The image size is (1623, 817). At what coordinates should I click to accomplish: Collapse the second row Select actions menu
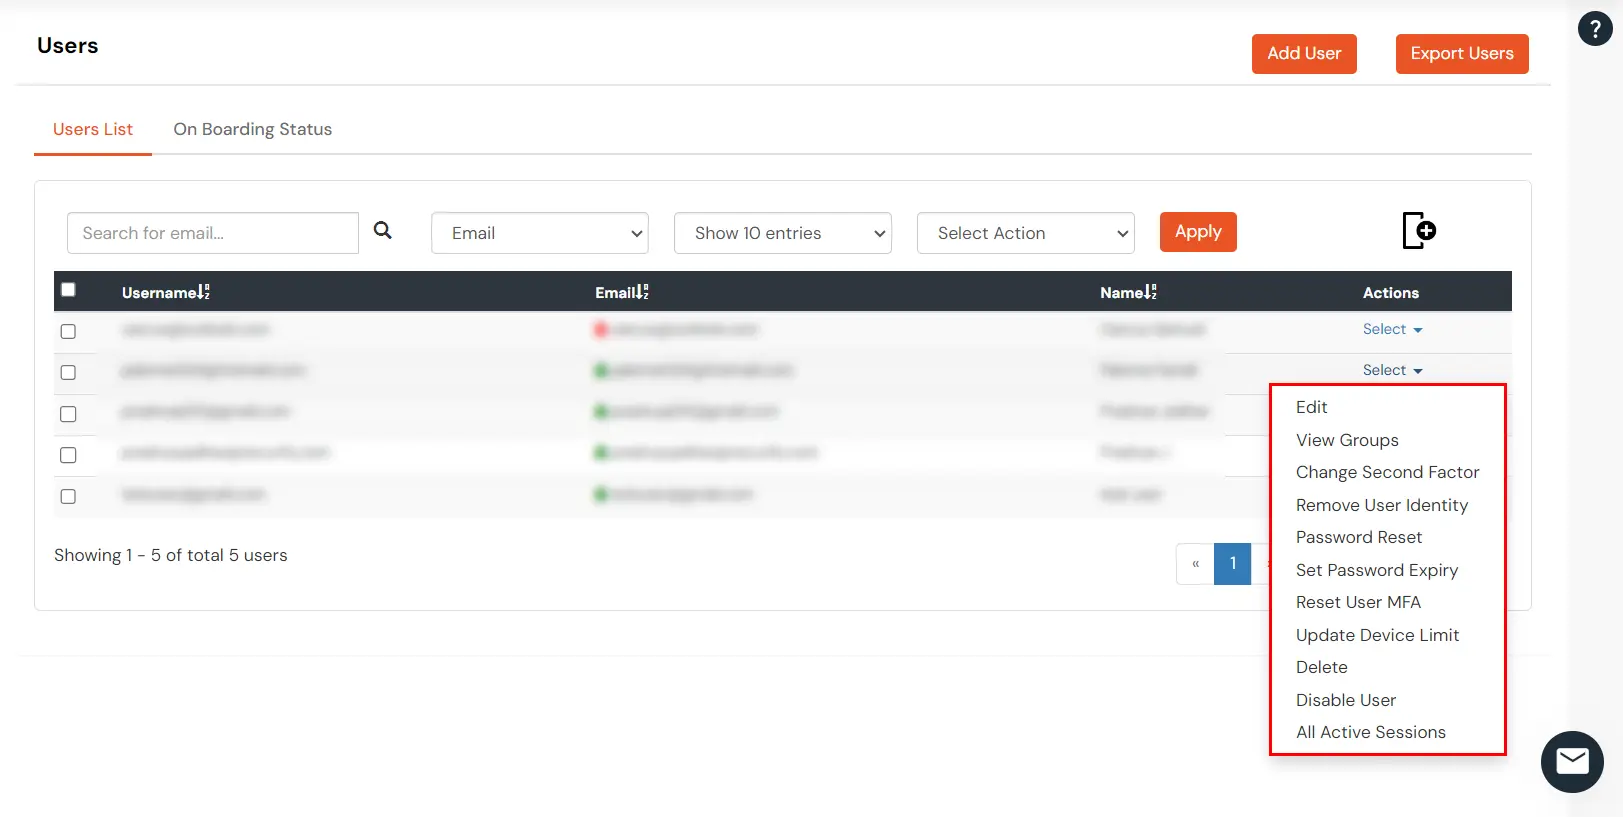click(x=1392, y=370)
